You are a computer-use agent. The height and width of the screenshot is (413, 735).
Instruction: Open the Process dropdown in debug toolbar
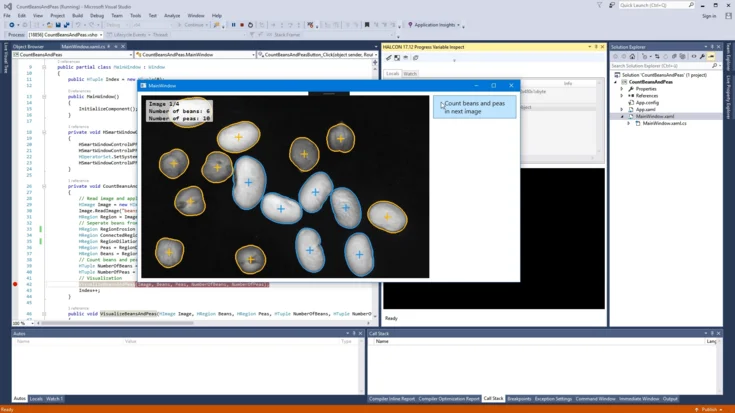pos(100,35)
